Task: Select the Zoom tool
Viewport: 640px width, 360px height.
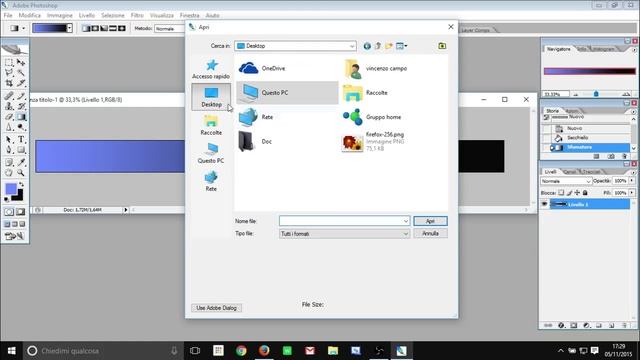Action: coord(21,173)
